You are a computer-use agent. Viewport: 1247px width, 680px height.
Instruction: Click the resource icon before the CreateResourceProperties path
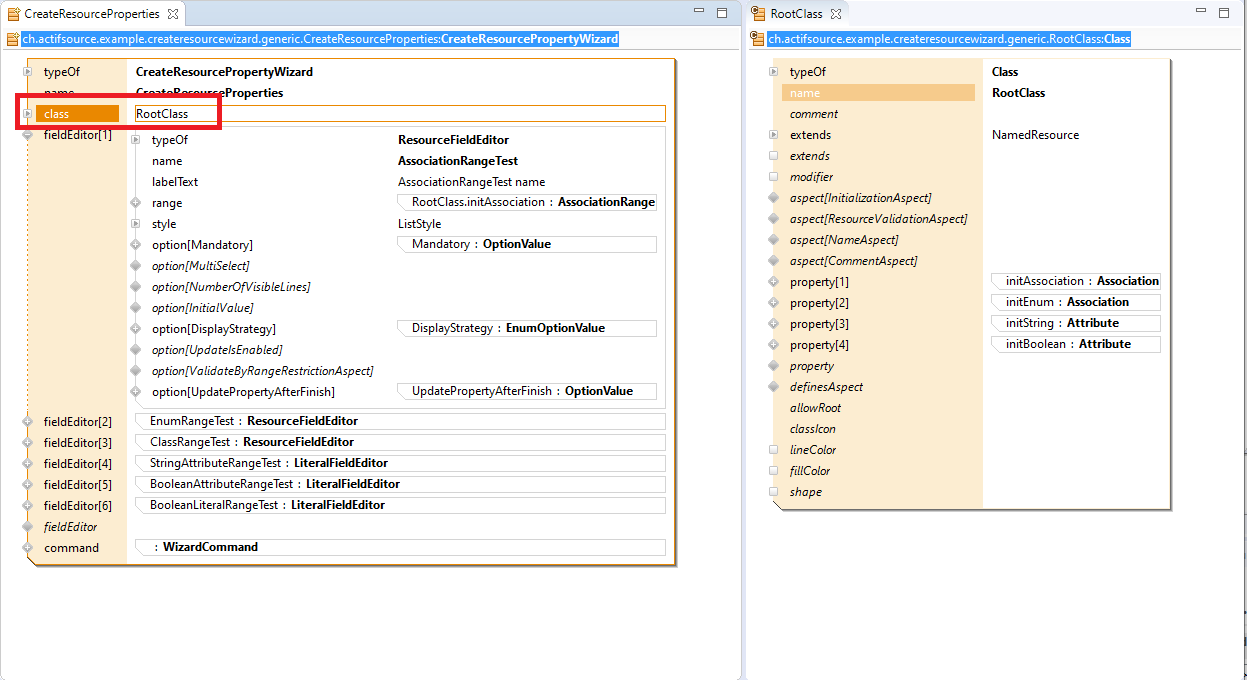pos(13,40)
